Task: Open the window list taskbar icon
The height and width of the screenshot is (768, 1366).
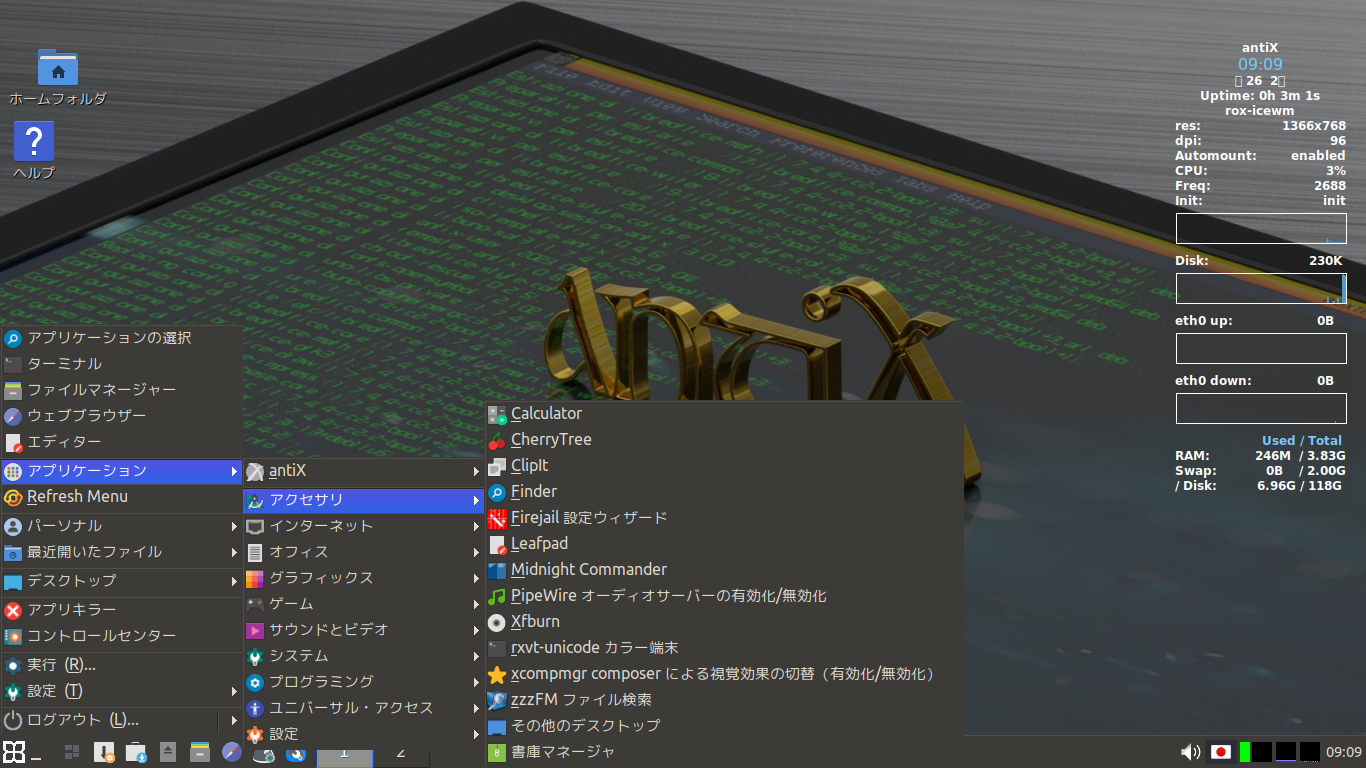Action: [x=72, y=752]
